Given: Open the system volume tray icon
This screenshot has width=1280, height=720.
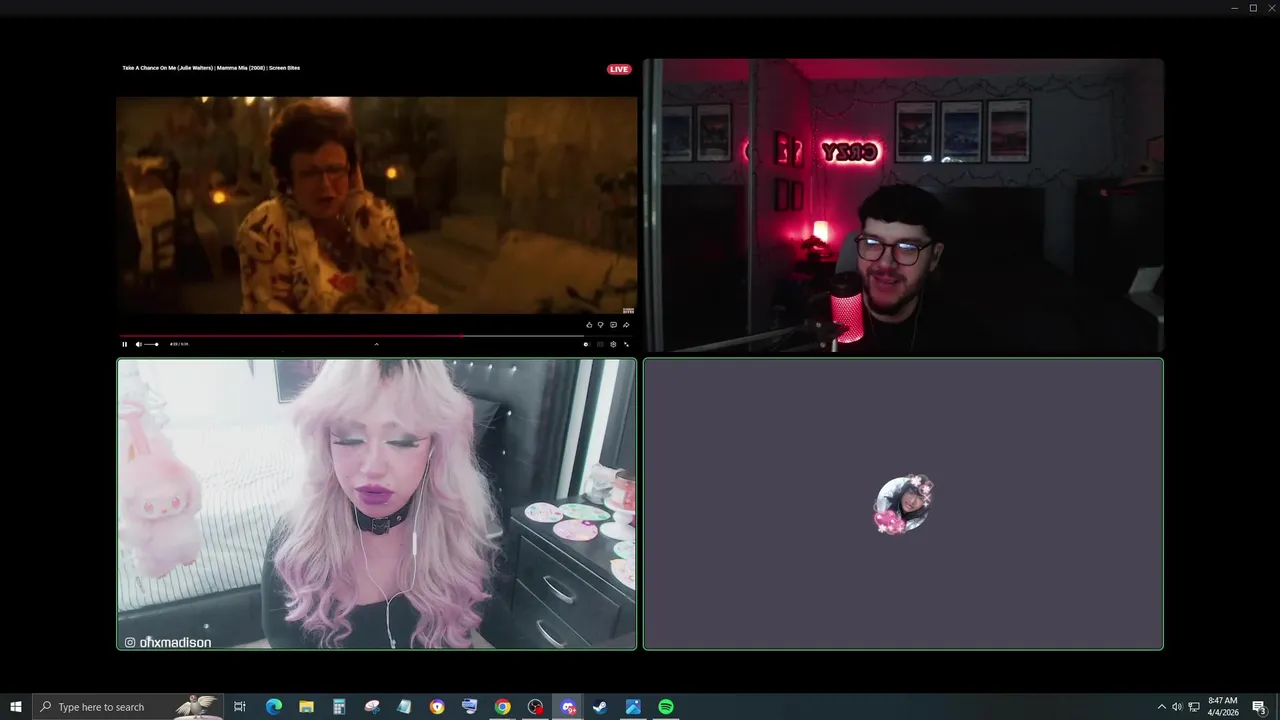Looking at the screenshot, I should (1177, 707).
